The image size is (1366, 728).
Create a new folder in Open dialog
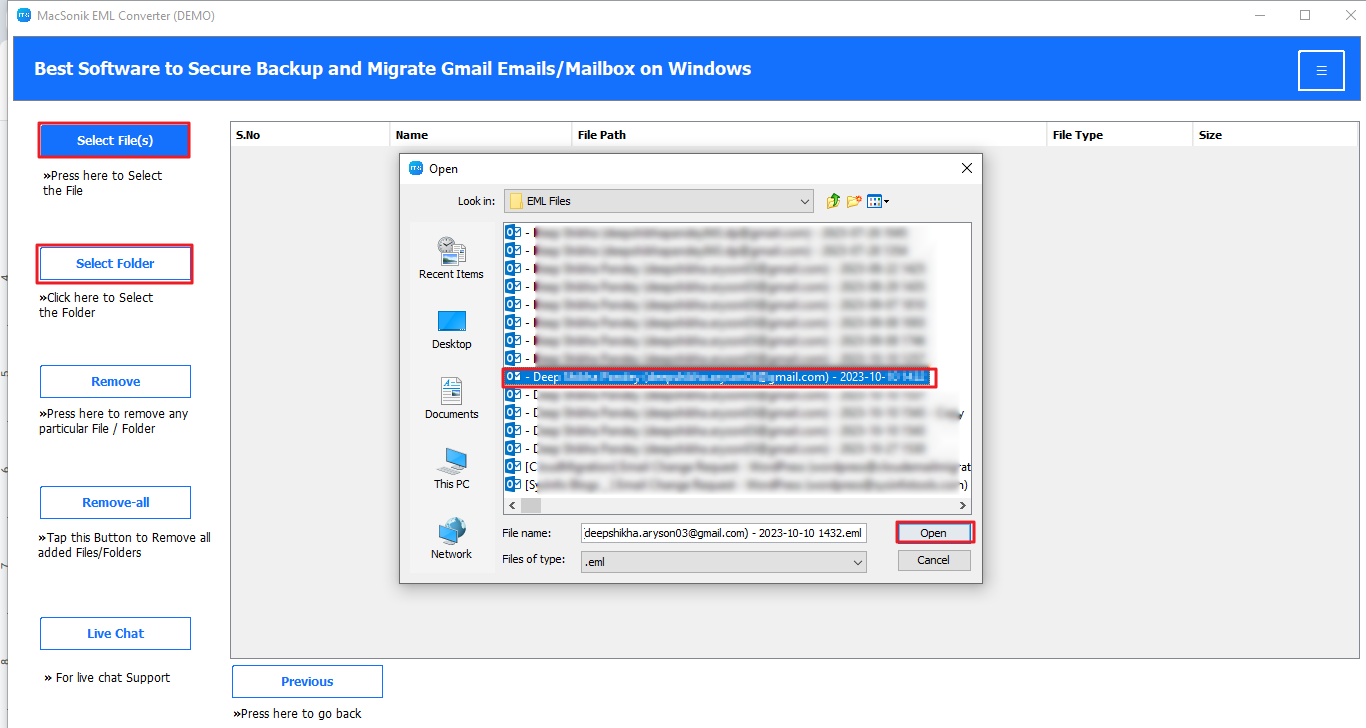coord(854,201)
